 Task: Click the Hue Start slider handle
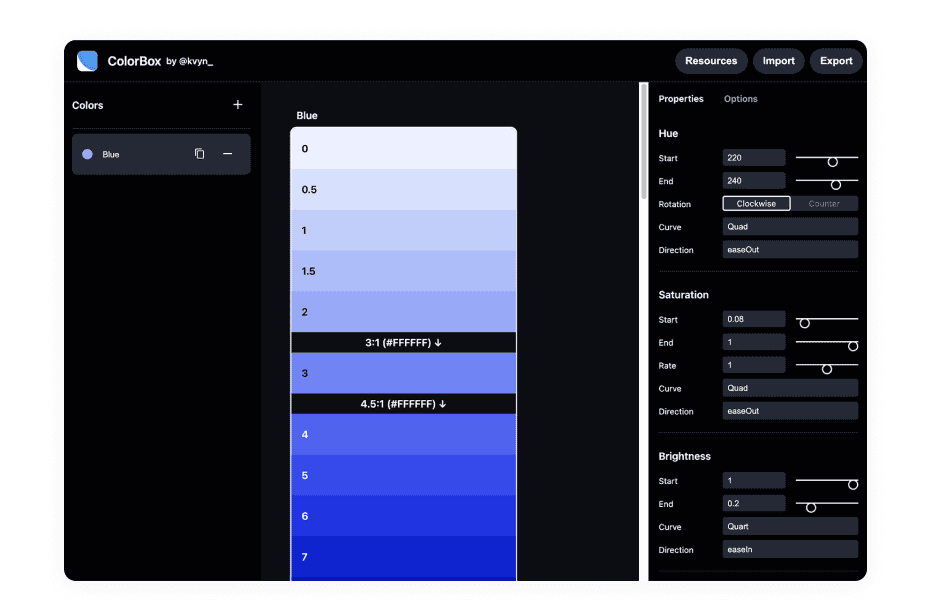pyautogui.click(x=831, y=160)
